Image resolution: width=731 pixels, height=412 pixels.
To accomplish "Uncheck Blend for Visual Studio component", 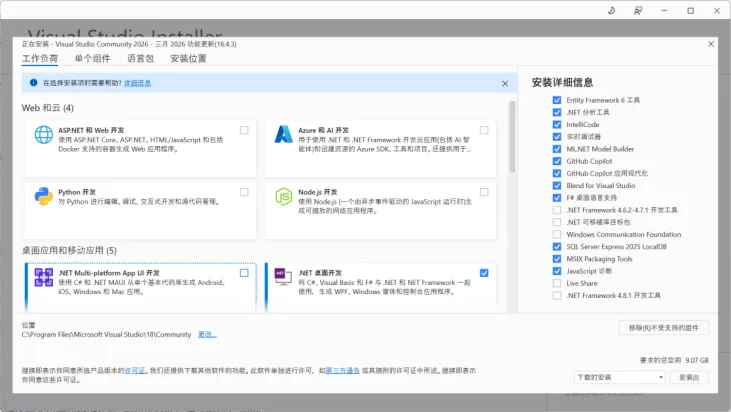I will tap(557, 185).
